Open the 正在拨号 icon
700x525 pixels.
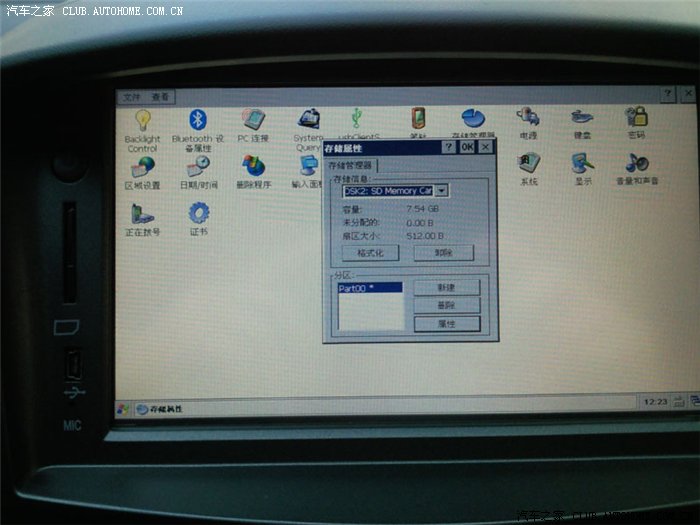coord(142,214)
